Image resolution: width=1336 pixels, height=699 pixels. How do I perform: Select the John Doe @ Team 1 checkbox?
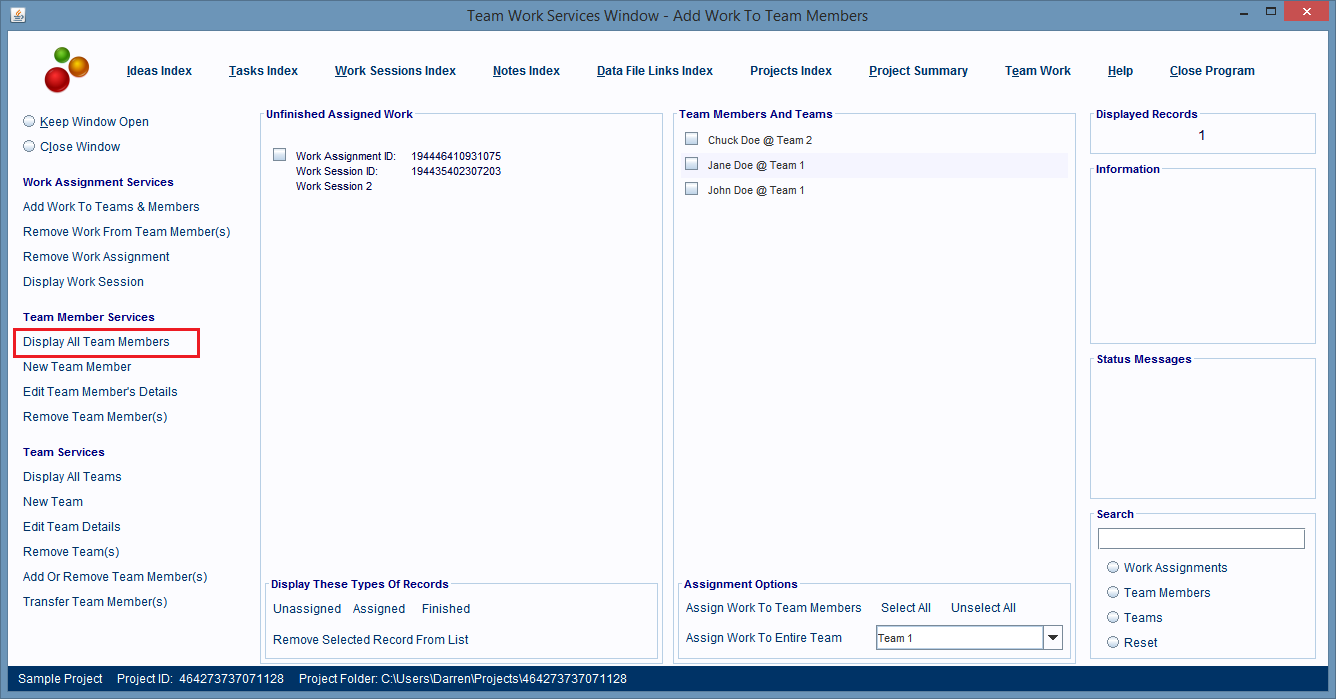pyautogui.click(x=691, y=189)
